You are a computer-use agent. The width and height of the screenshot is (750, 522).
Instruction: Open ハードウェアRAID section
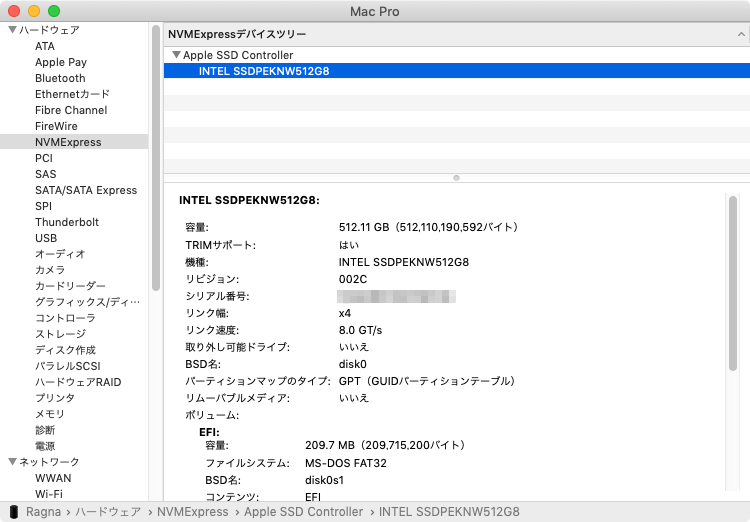78,382
